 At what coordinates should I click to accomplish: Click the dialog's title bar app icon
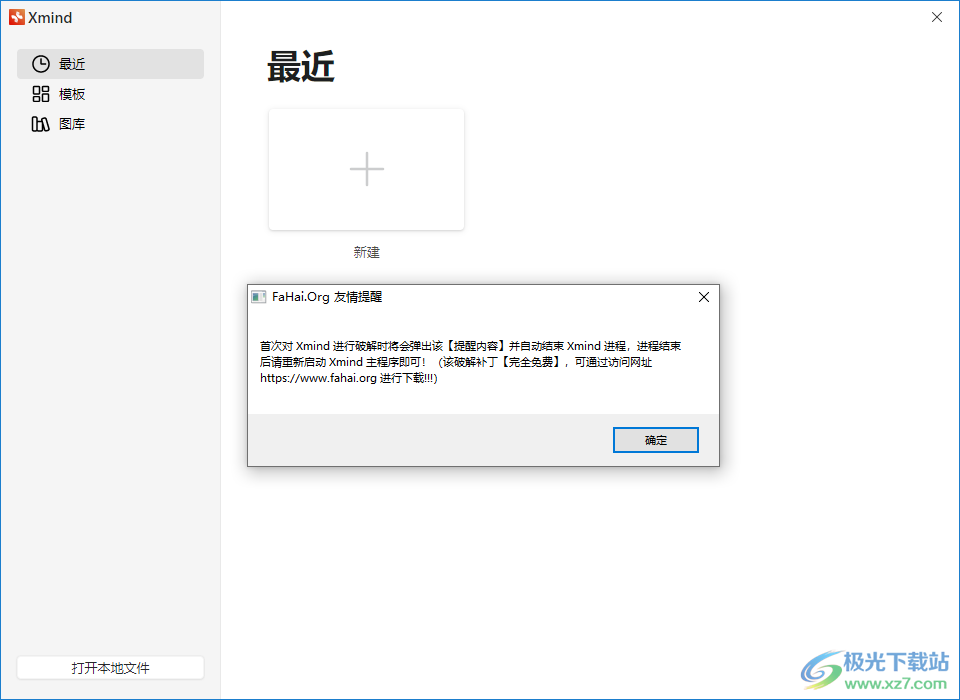259,297
